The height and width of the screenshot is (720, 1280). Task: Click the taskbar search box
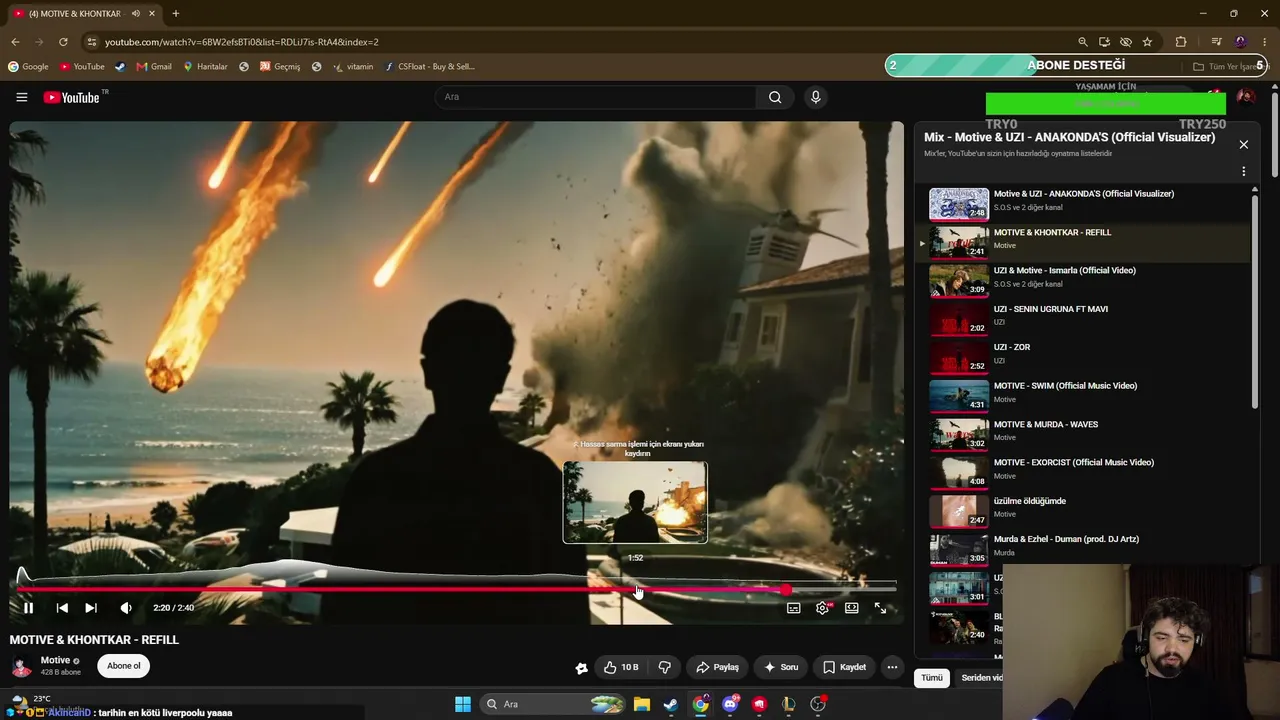[x=553, y=704]
